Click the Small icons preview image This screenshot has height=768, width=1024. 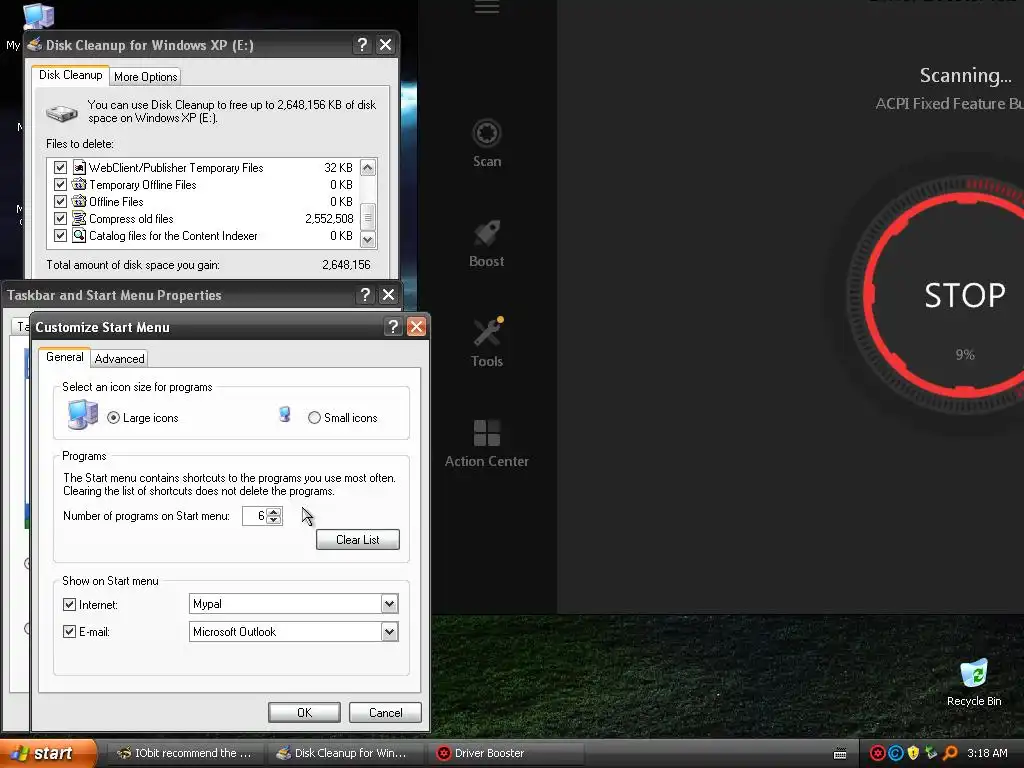coord(285,414)
